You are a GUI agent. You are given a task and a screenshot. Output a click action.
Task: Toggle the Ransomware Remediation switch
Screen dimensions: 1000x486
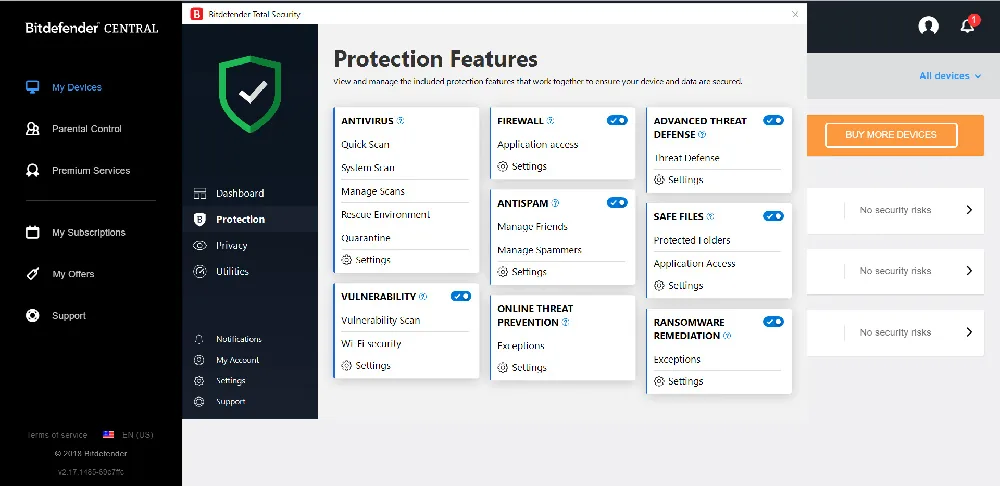(774, 321)
